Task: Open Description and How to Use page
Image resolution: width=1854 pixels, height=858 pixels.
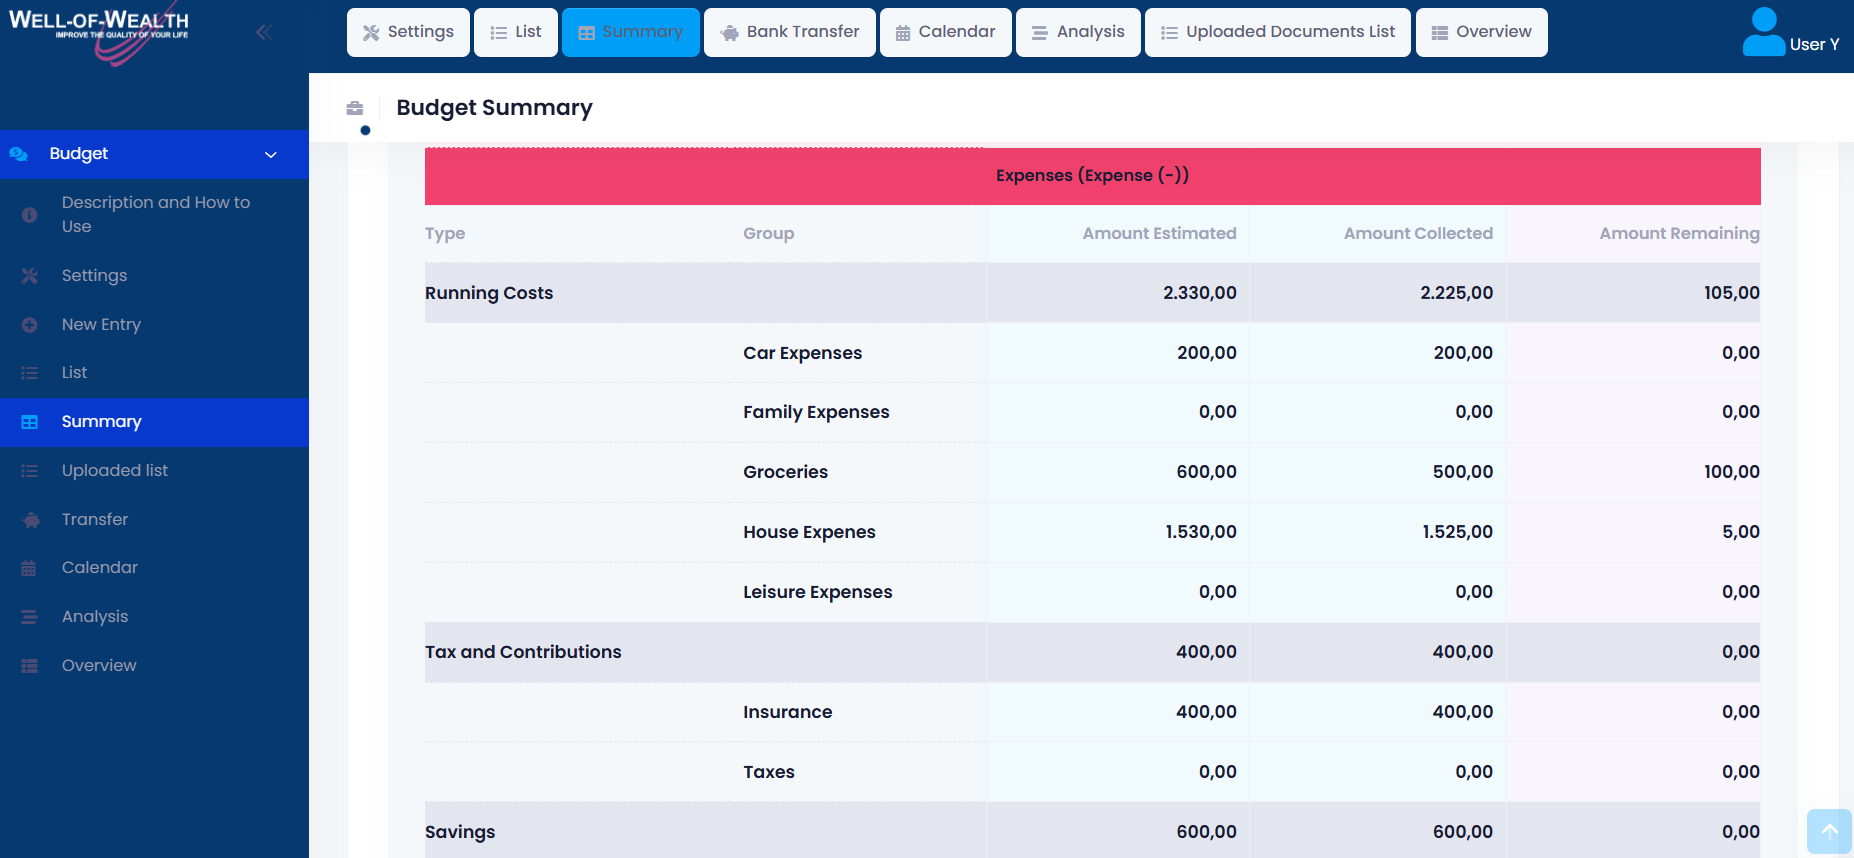Action: [x=154, y=214]
